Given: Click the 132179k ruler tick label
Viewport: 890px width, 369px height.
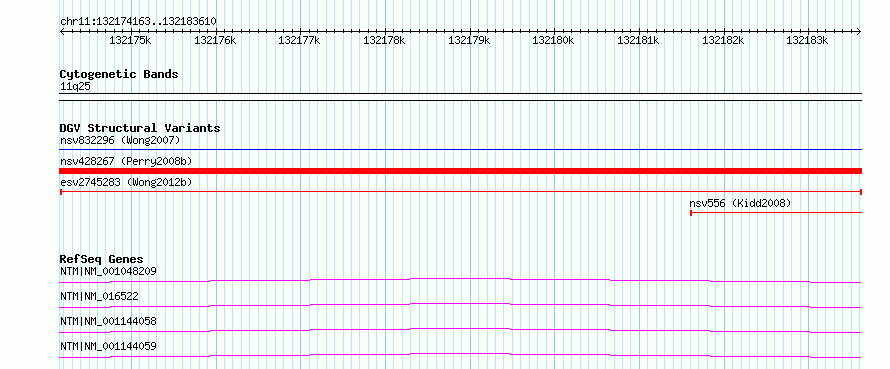Looking at the screenshot, I should (x=469, y=40).
